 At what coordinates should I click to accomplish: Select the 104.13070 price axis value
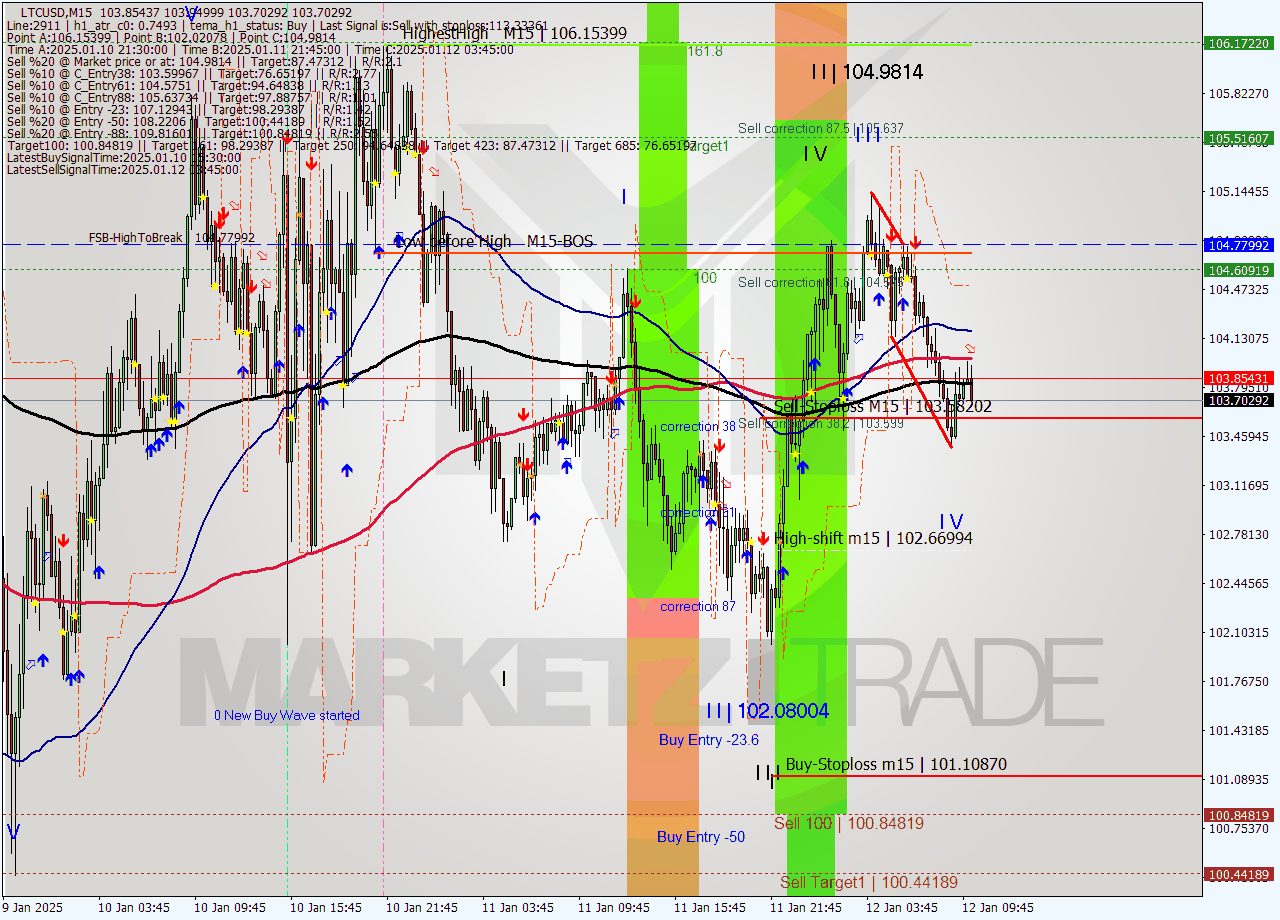(x=1239, y=338)
